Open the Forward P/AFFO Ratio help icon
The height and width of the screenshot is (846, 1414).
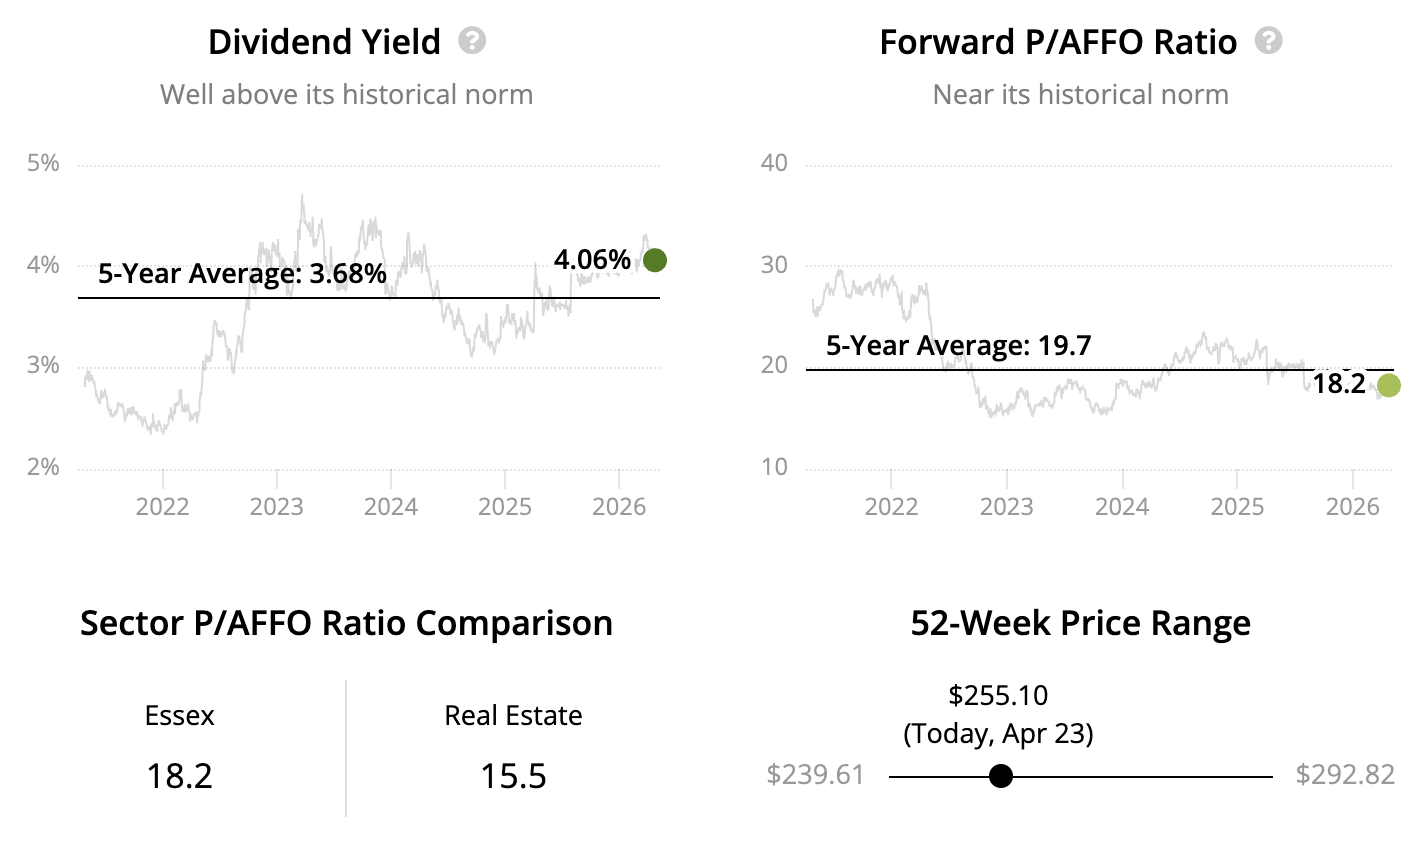(1269, 41)
